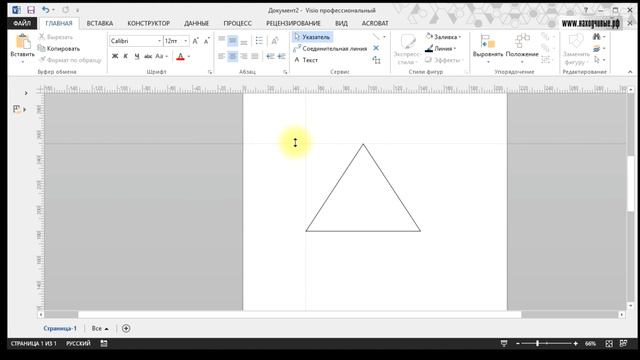The width and height of the screenshot is (640, 360).
Task: Click the shapes stencil icon in the left pane
Action: coord(17,109)
